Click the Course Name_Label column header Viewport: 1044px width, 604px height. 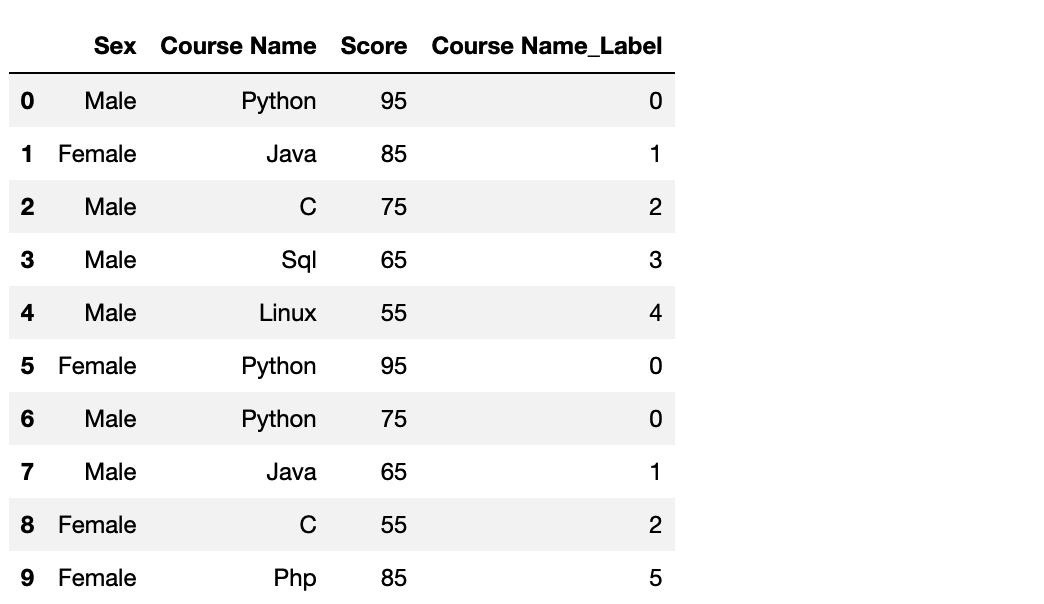coord(547,46)
